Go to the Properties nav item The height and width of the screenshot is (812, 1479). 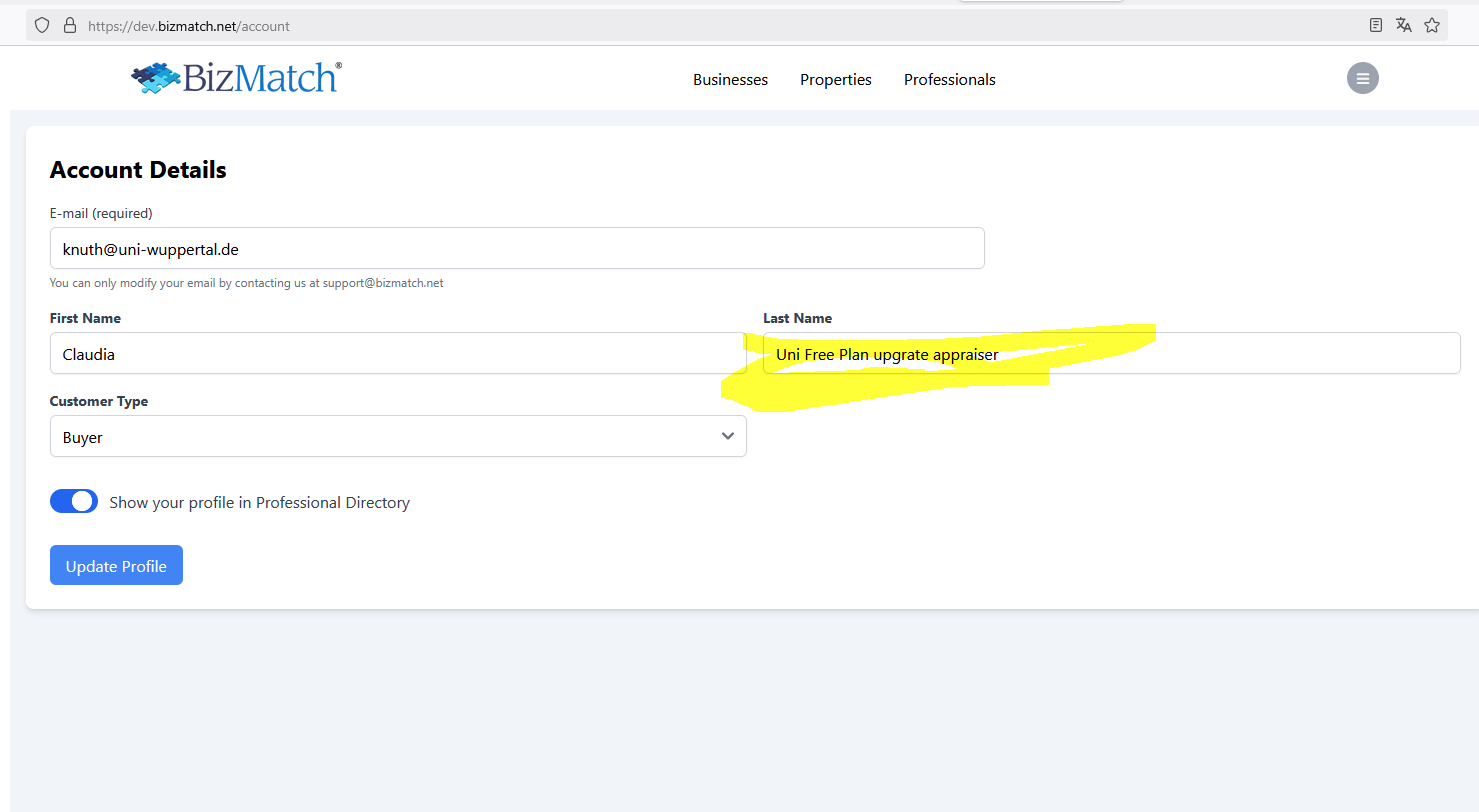coord(835,80)
